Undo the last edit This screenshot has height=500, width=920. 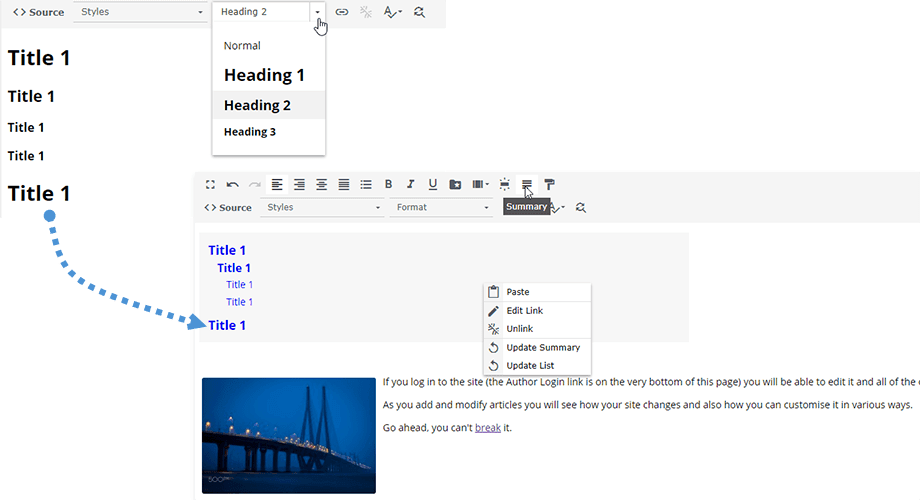pyautogui.click(x=232, y=185)
